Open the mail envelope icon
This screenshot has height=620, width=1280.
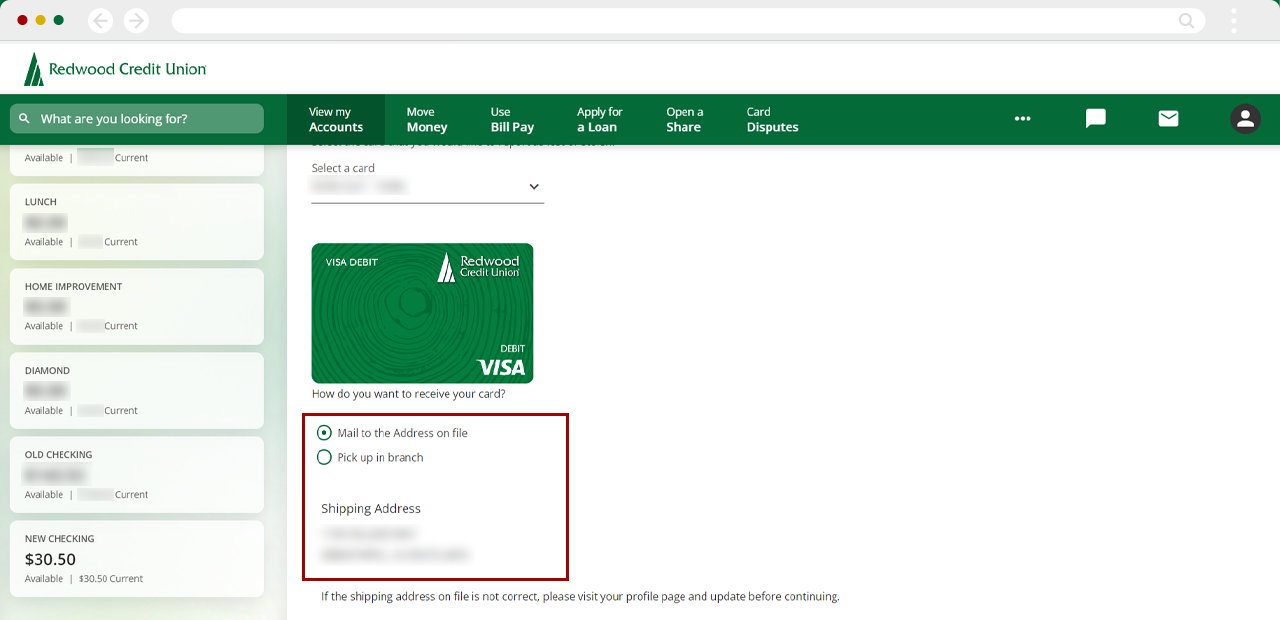(1168, 119)
